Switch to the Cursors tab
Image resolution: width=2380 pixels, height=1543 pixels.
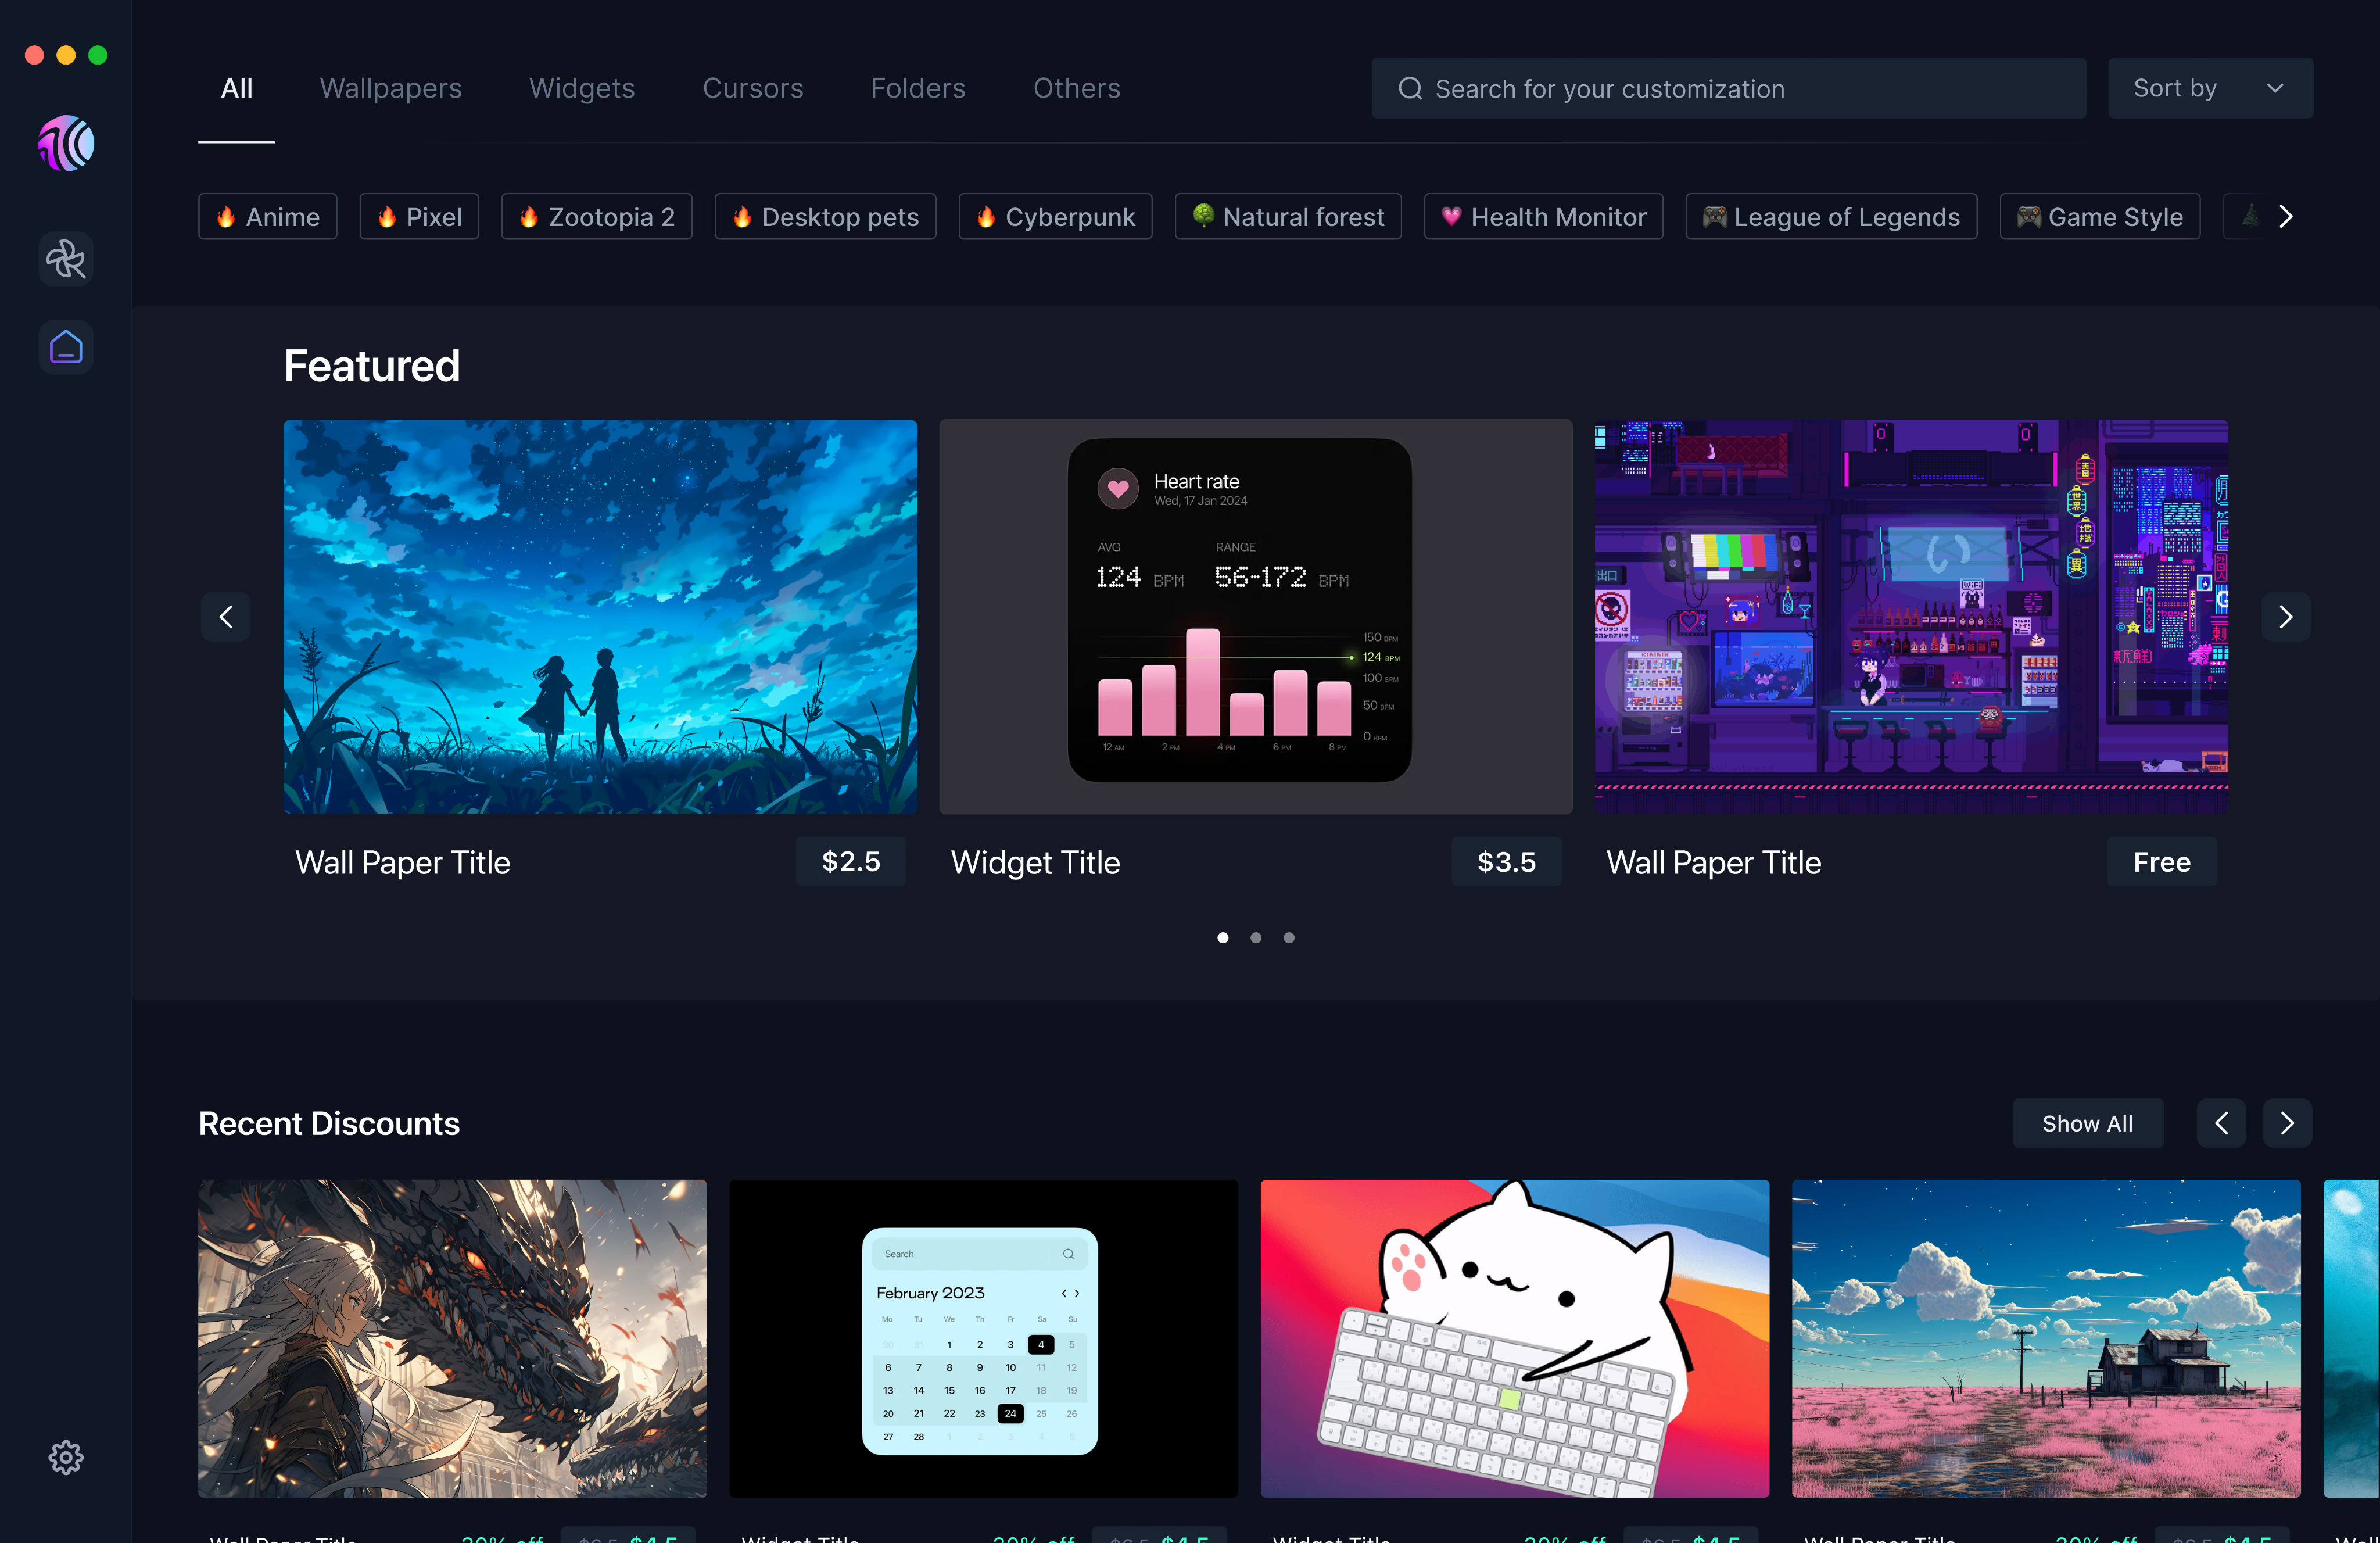coord(753,89)
